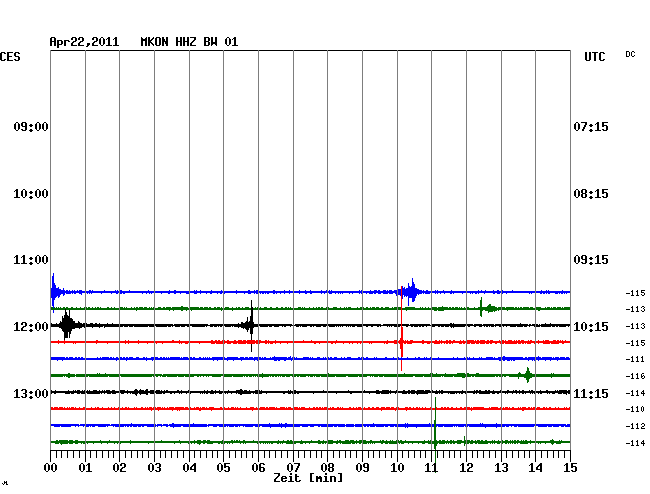Viewport: 650px width, 494px height.
Task: Select the 03 minute axis label
Action: click(154, 467)
